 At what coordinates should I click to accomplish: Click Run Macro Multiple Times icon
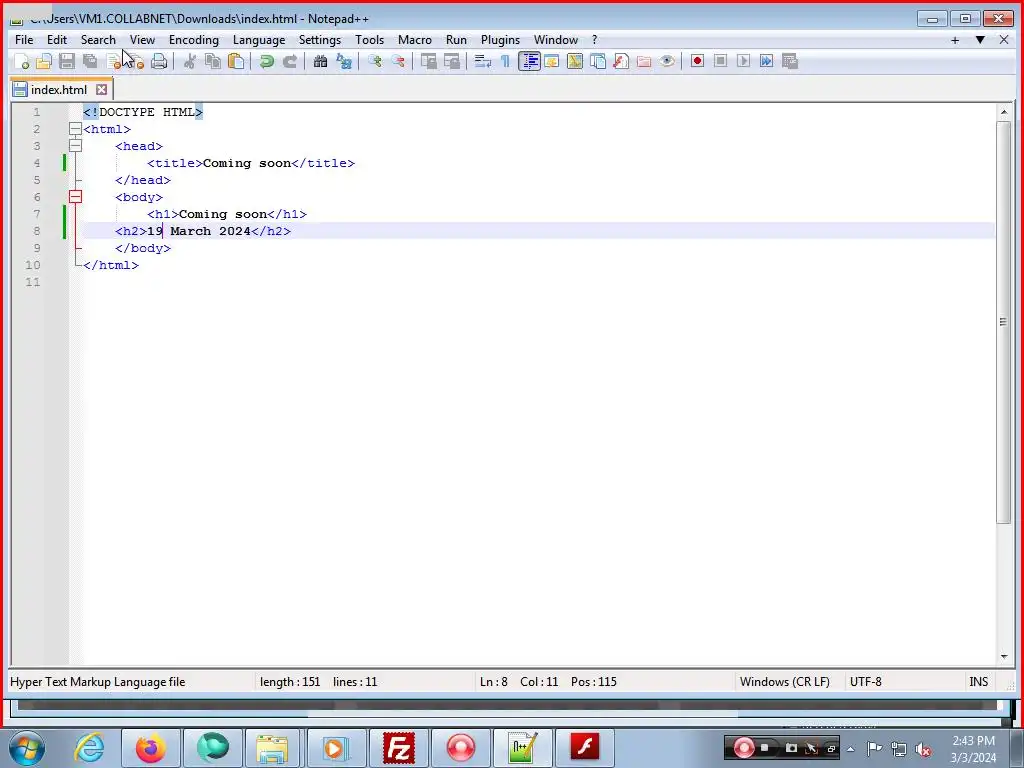click(x=767, y=61)
